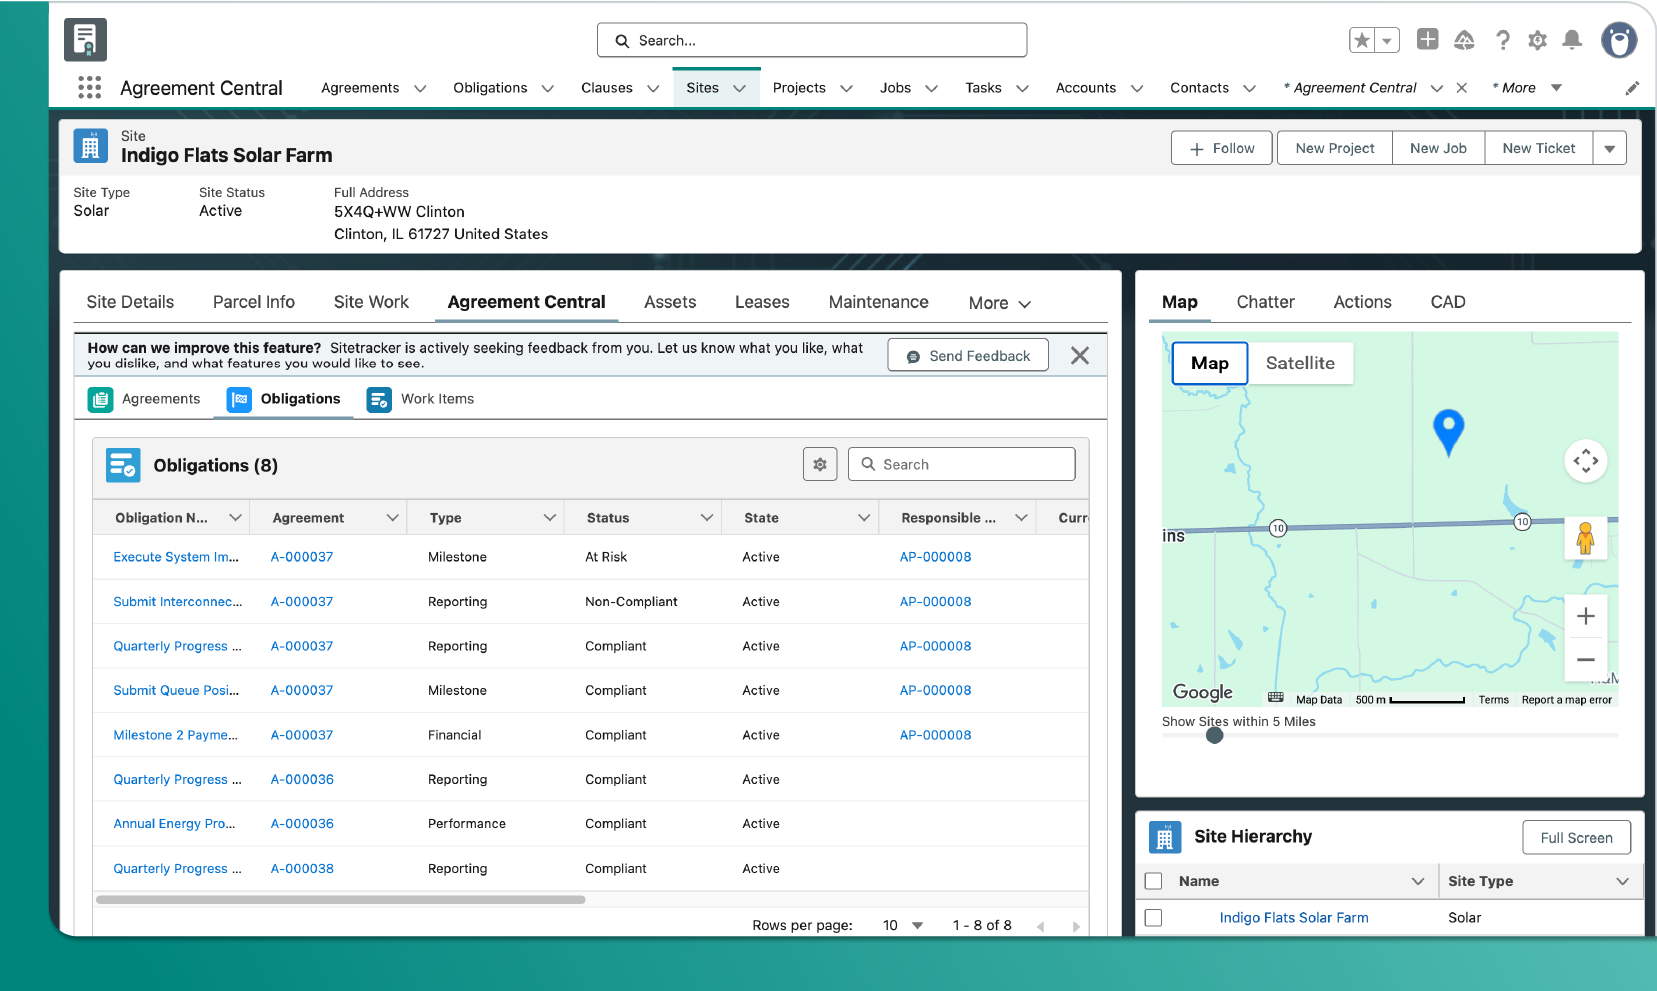Switch map to Map view
Viewport: 1657px width, 991px height.
1210,363
